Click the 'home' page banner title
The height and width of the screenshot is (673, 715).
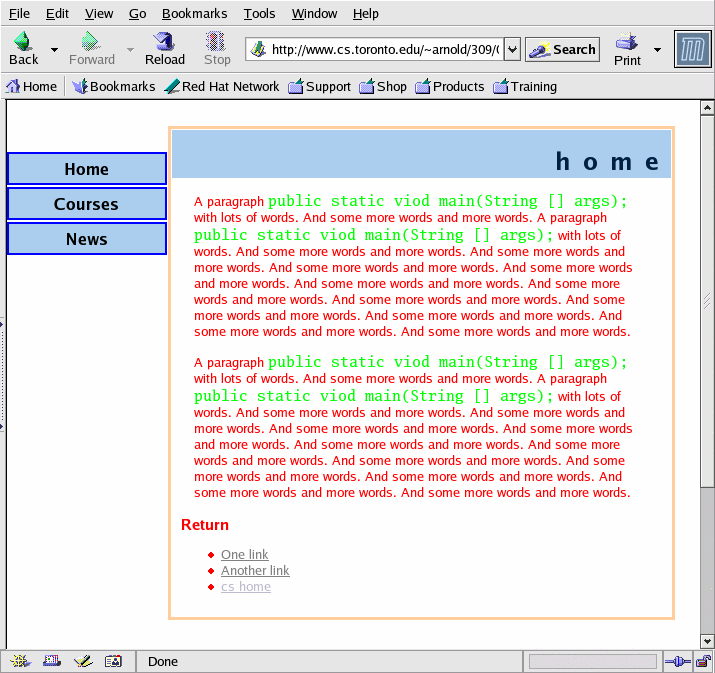(607, 161)
